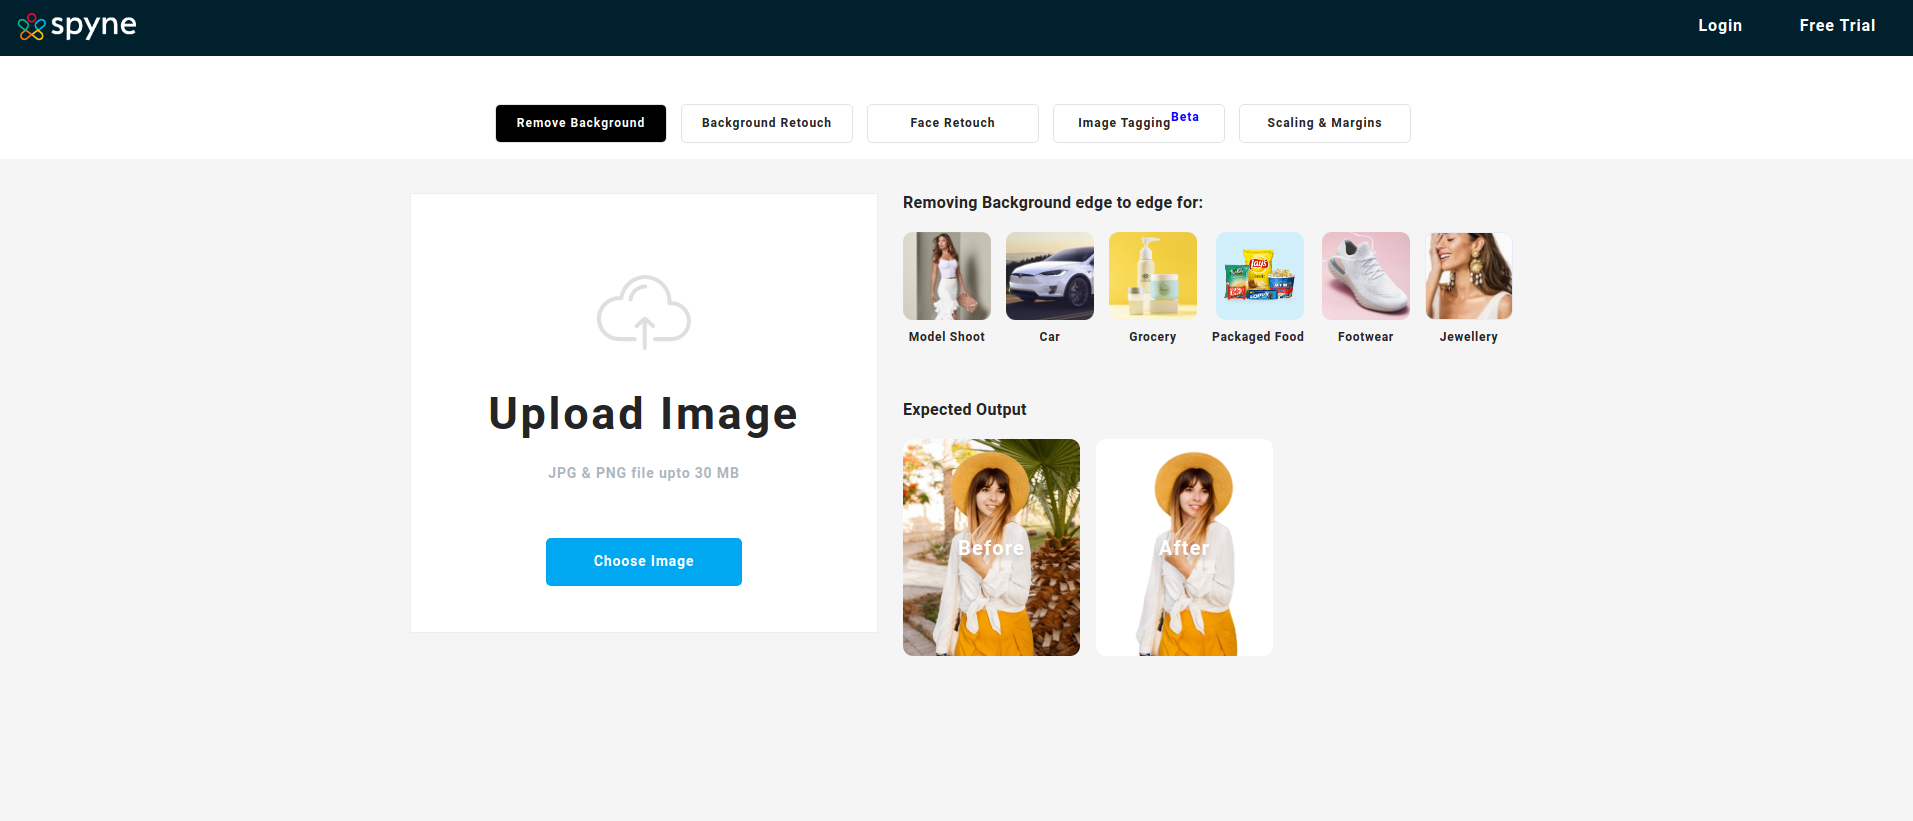Click the Upload Image heading area
This screenshot has height=821, width=1913.
pyautogui.click(x=643, y=414)
